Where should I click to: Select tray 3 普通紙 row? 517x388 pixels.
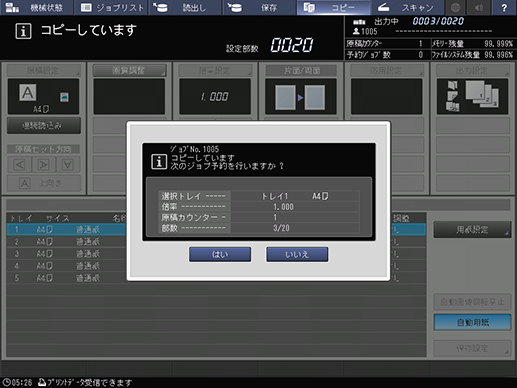click(216, 254)
